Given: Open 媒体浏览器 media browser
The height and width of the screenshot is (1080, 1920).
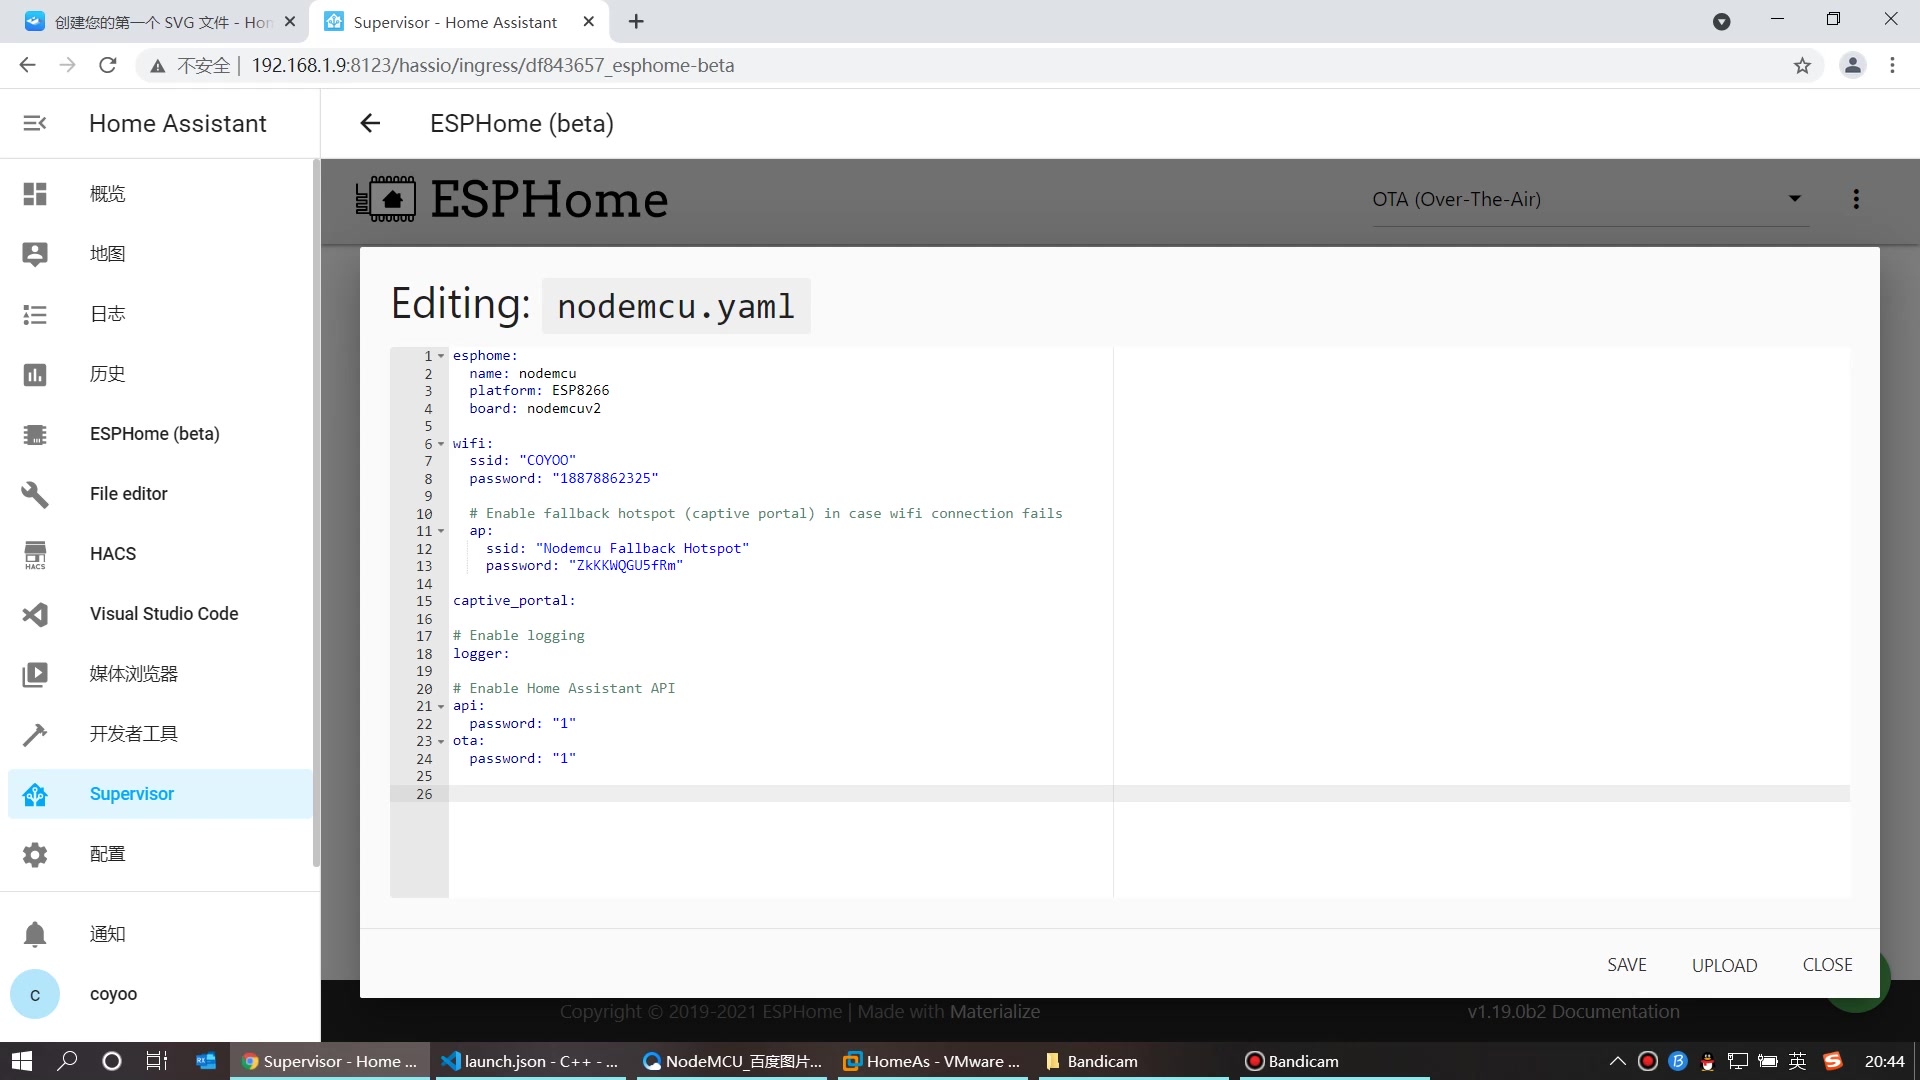Looking at the screenshot, I should (160, 674).
